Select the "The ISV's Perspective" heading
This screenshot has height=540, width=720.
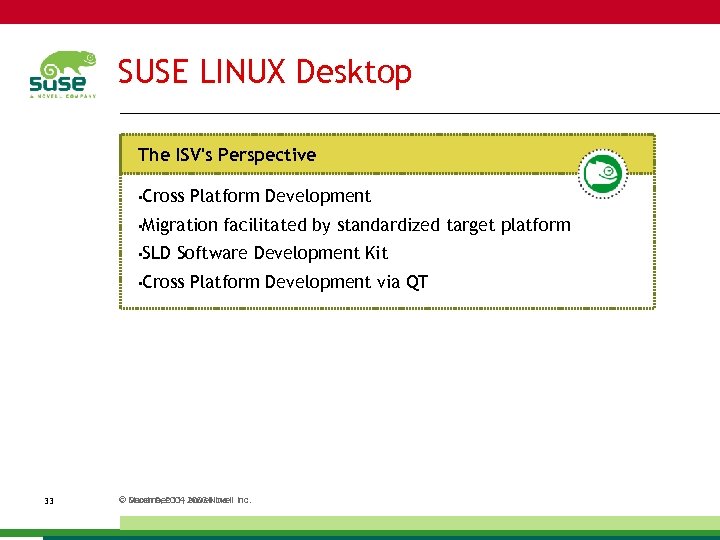click(x=227, y=155)
